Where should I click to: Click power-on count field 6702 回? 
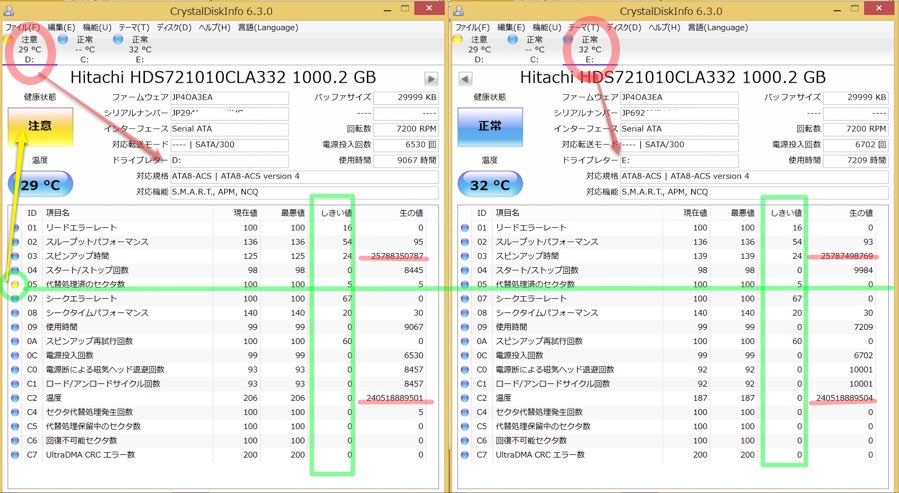[855, 144]
